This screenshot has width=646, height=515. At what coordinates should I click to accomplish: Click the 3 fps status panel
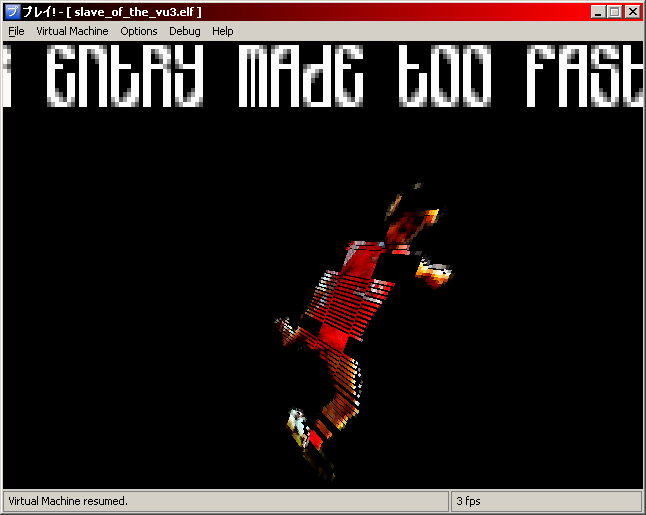pyautogui.click(x=470, y=500)
